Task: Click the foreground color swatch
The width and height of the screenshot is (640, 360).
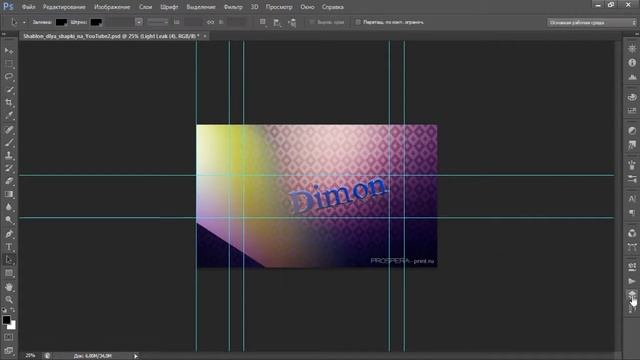Action: 6,320
